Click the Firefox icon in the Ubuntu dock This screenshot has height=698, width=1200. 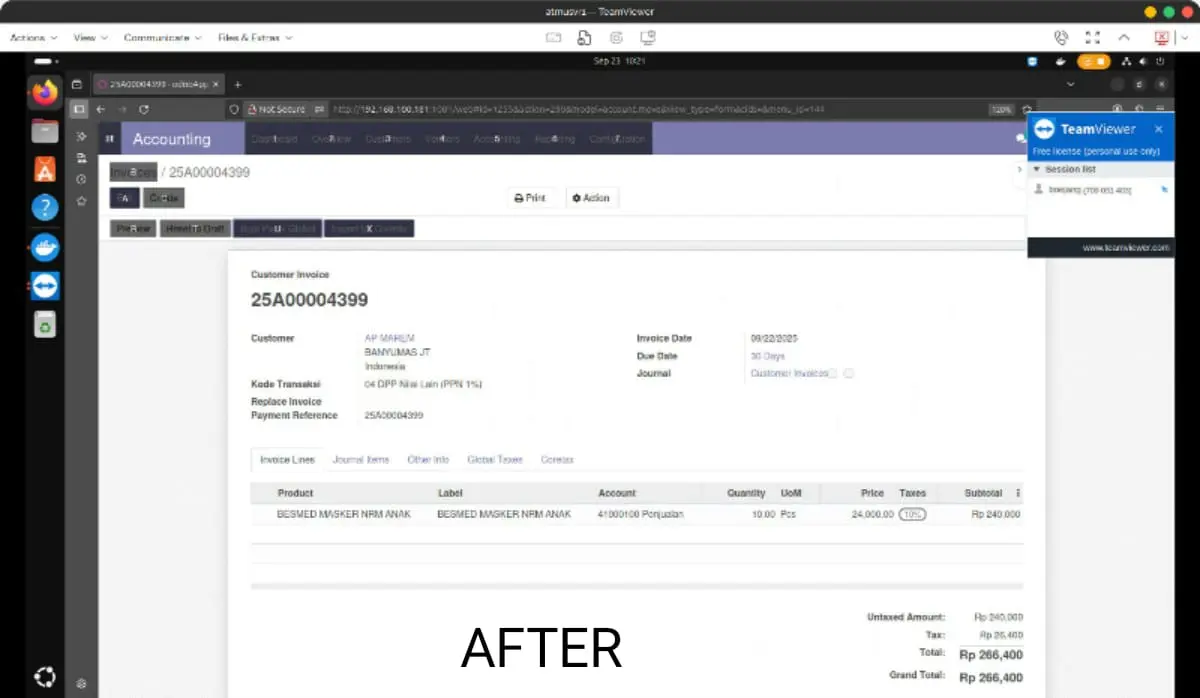(x=45, y=93)
